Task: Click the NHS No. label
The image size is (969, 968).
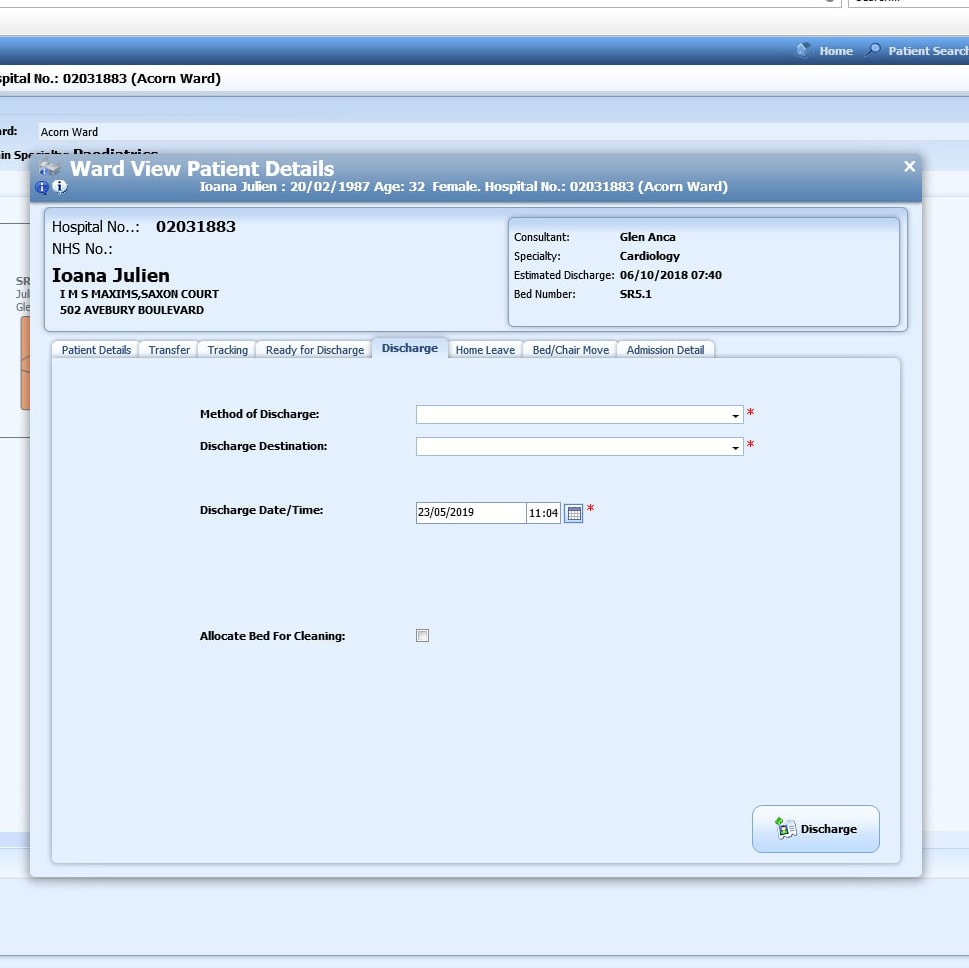Action: click(82, 249)
